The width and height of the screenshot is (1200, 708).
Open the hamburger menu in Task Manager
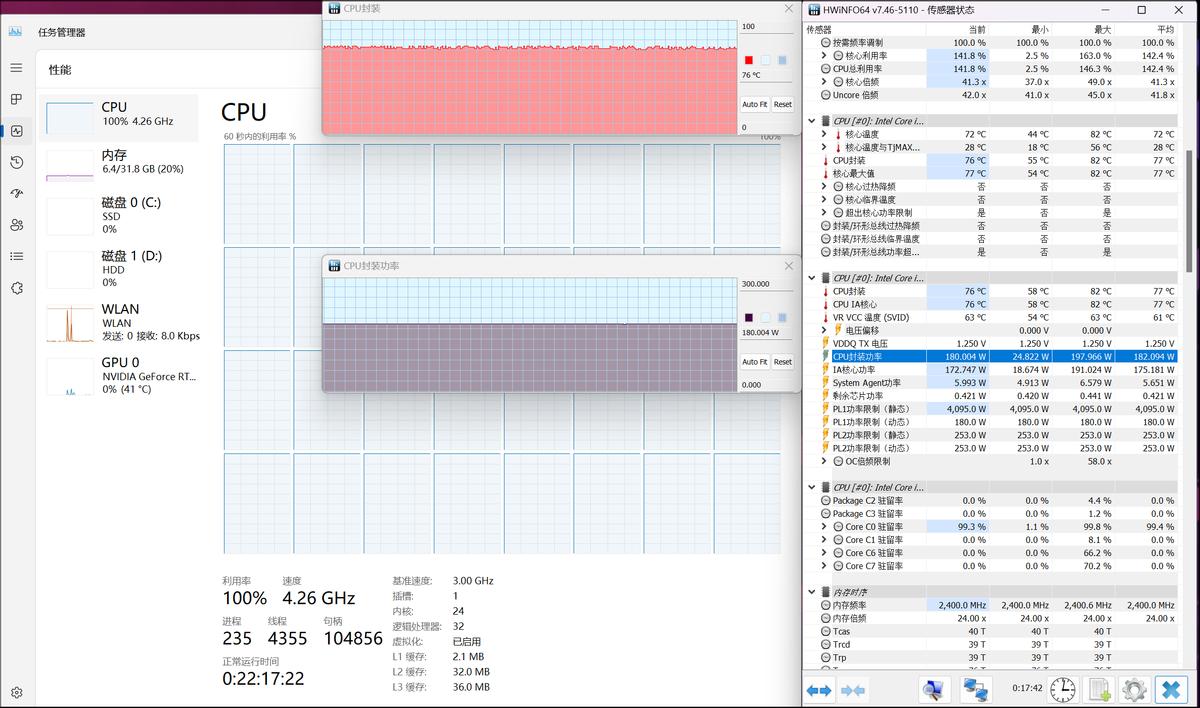(x=16, y=69)
